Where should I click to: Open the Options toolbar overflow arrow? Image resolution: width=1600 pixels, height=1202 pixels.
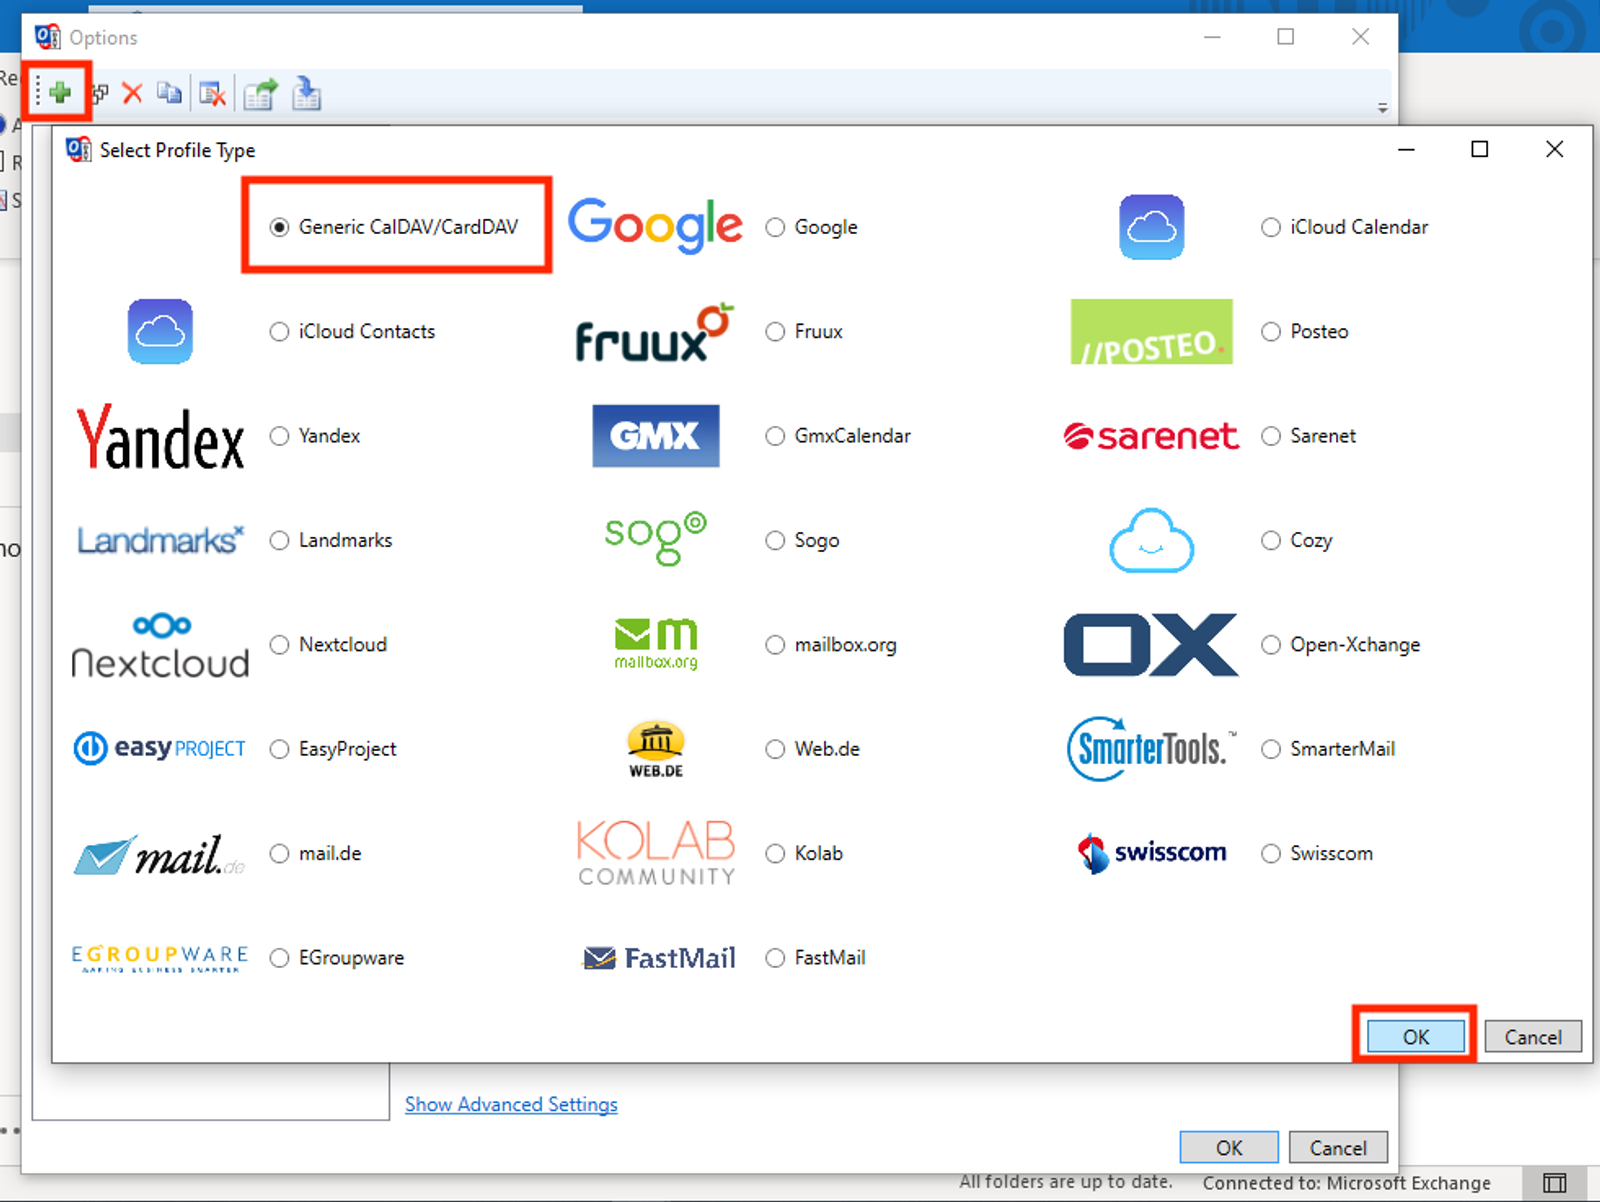point(1382,108)
